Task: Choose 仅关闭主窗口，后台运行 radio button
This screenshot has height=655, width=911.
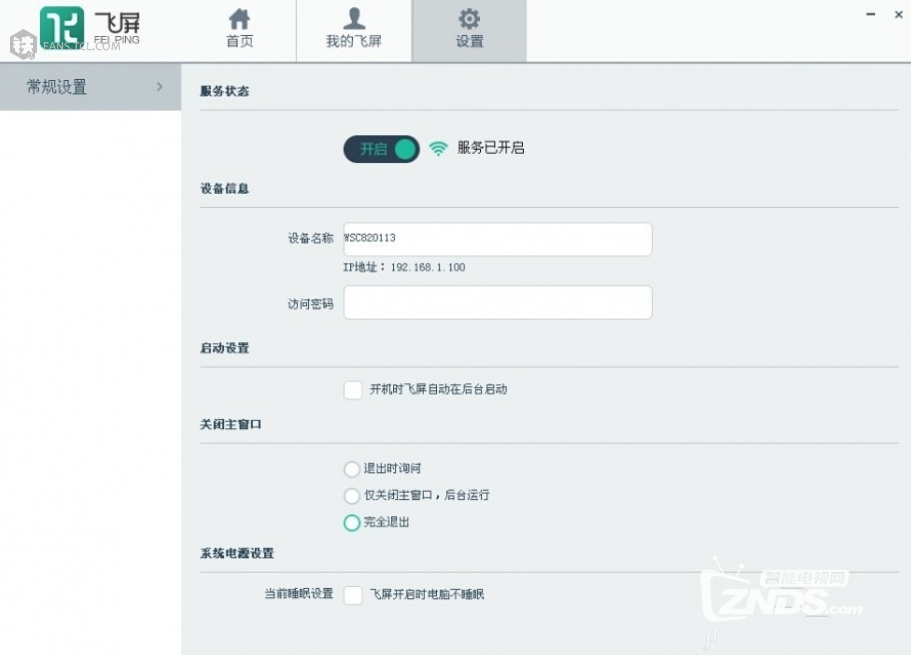Action: [352, 495]
